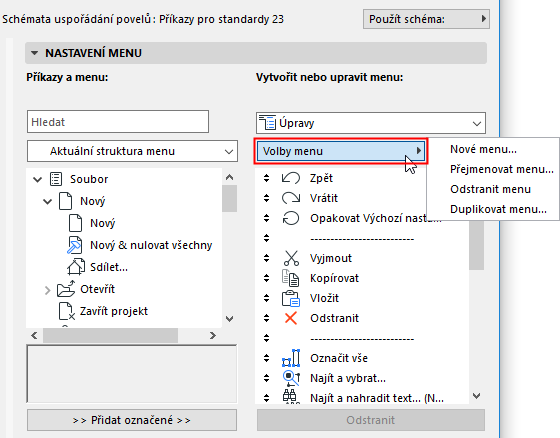Select the Nový & nulovat všechny item
Image resolution: width=560 pixels, height=438 pixels.
click(x=151, y=245)
